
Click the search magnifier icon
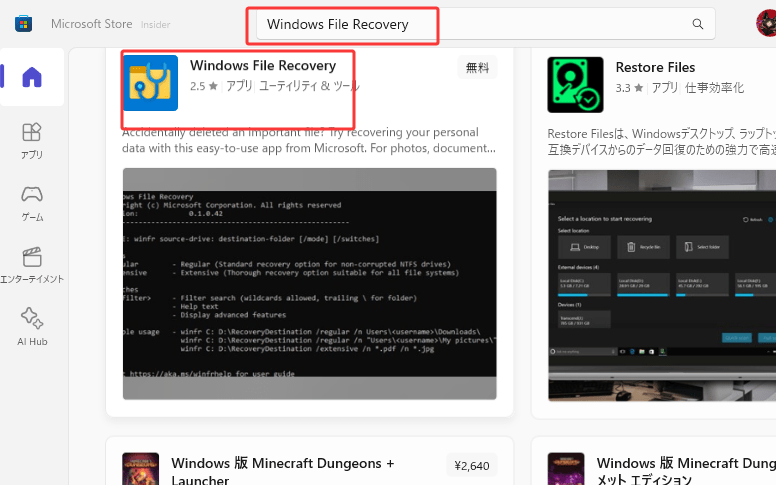pos(698,24)
